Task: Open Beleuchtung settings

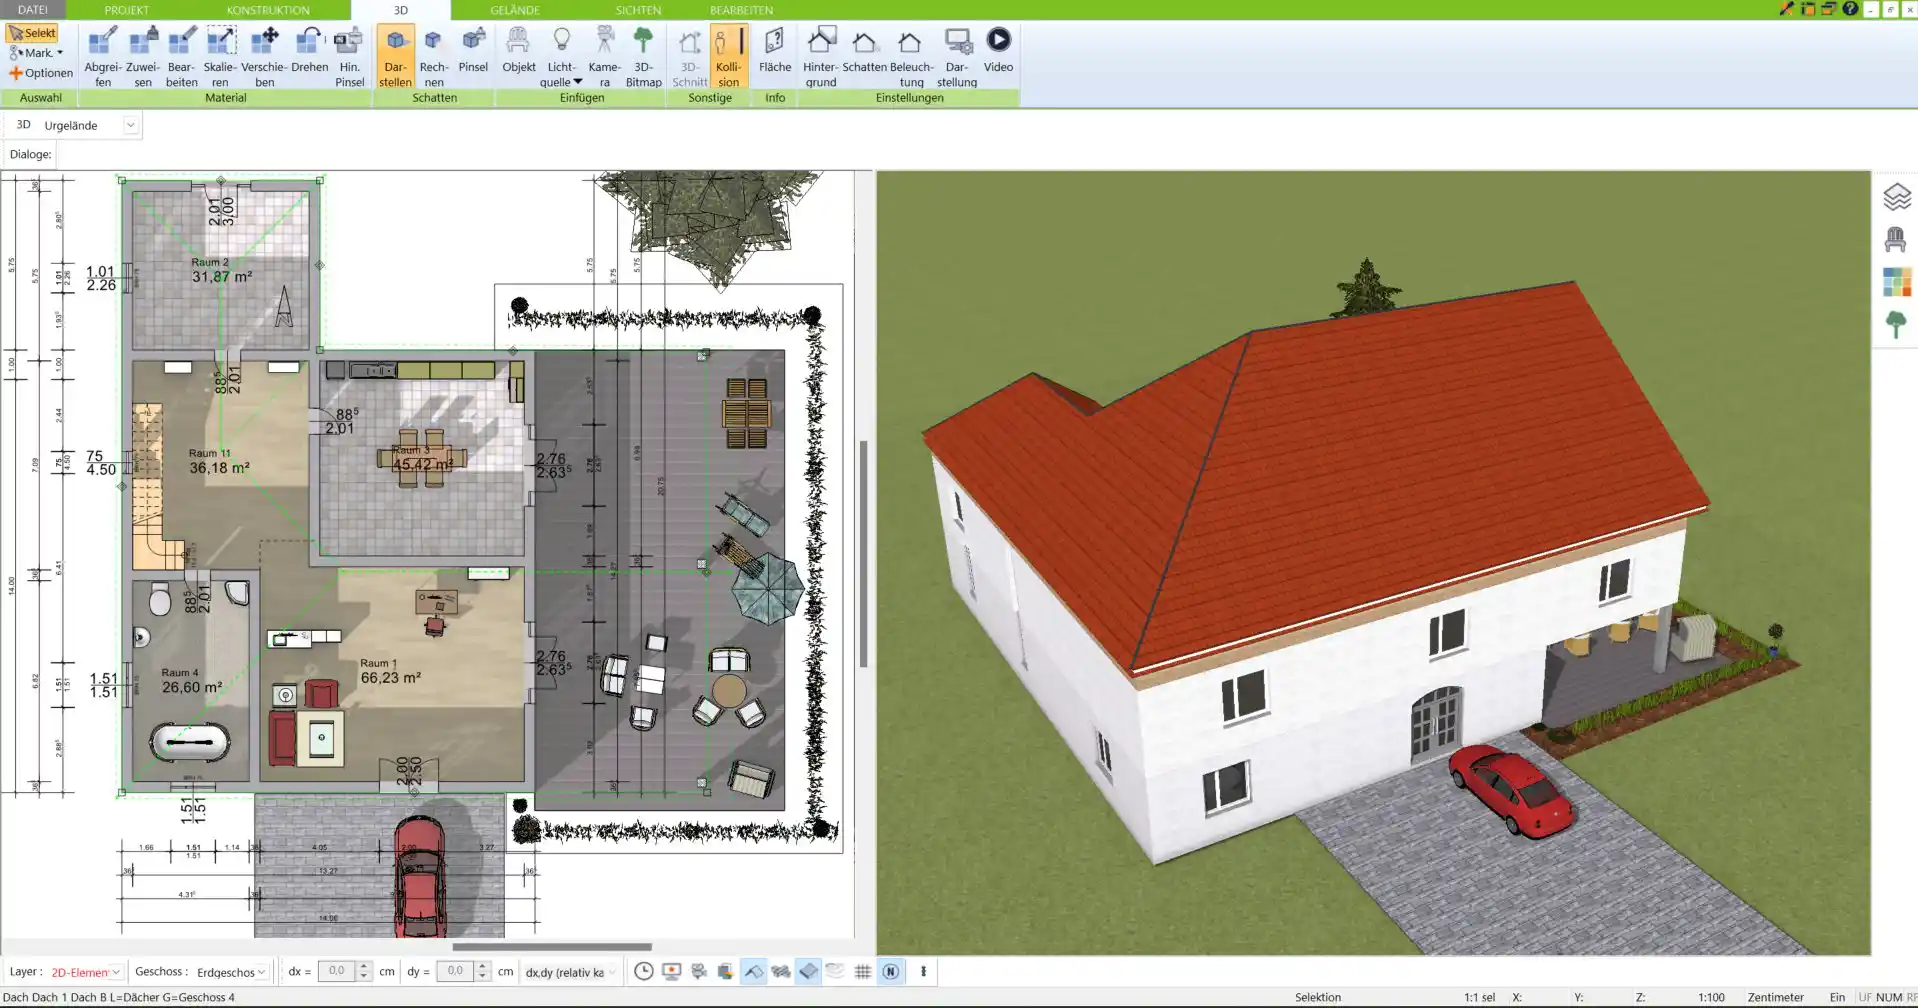Action: (911, 57)
